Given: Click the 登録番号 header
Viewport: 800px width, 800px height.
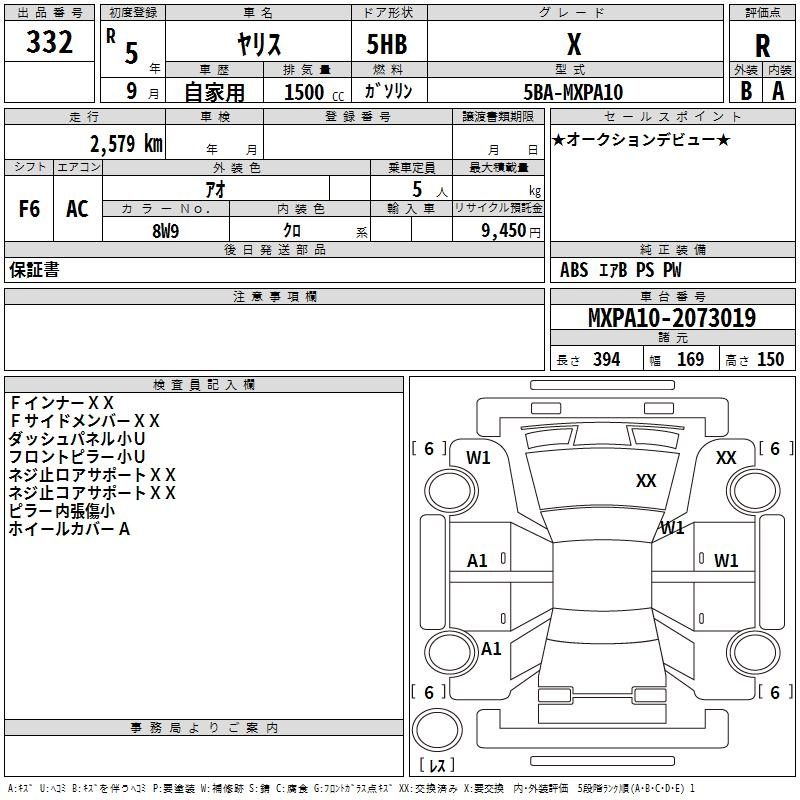Looking at the screenshot, I should pyautogui.click(x=358, y=116).
